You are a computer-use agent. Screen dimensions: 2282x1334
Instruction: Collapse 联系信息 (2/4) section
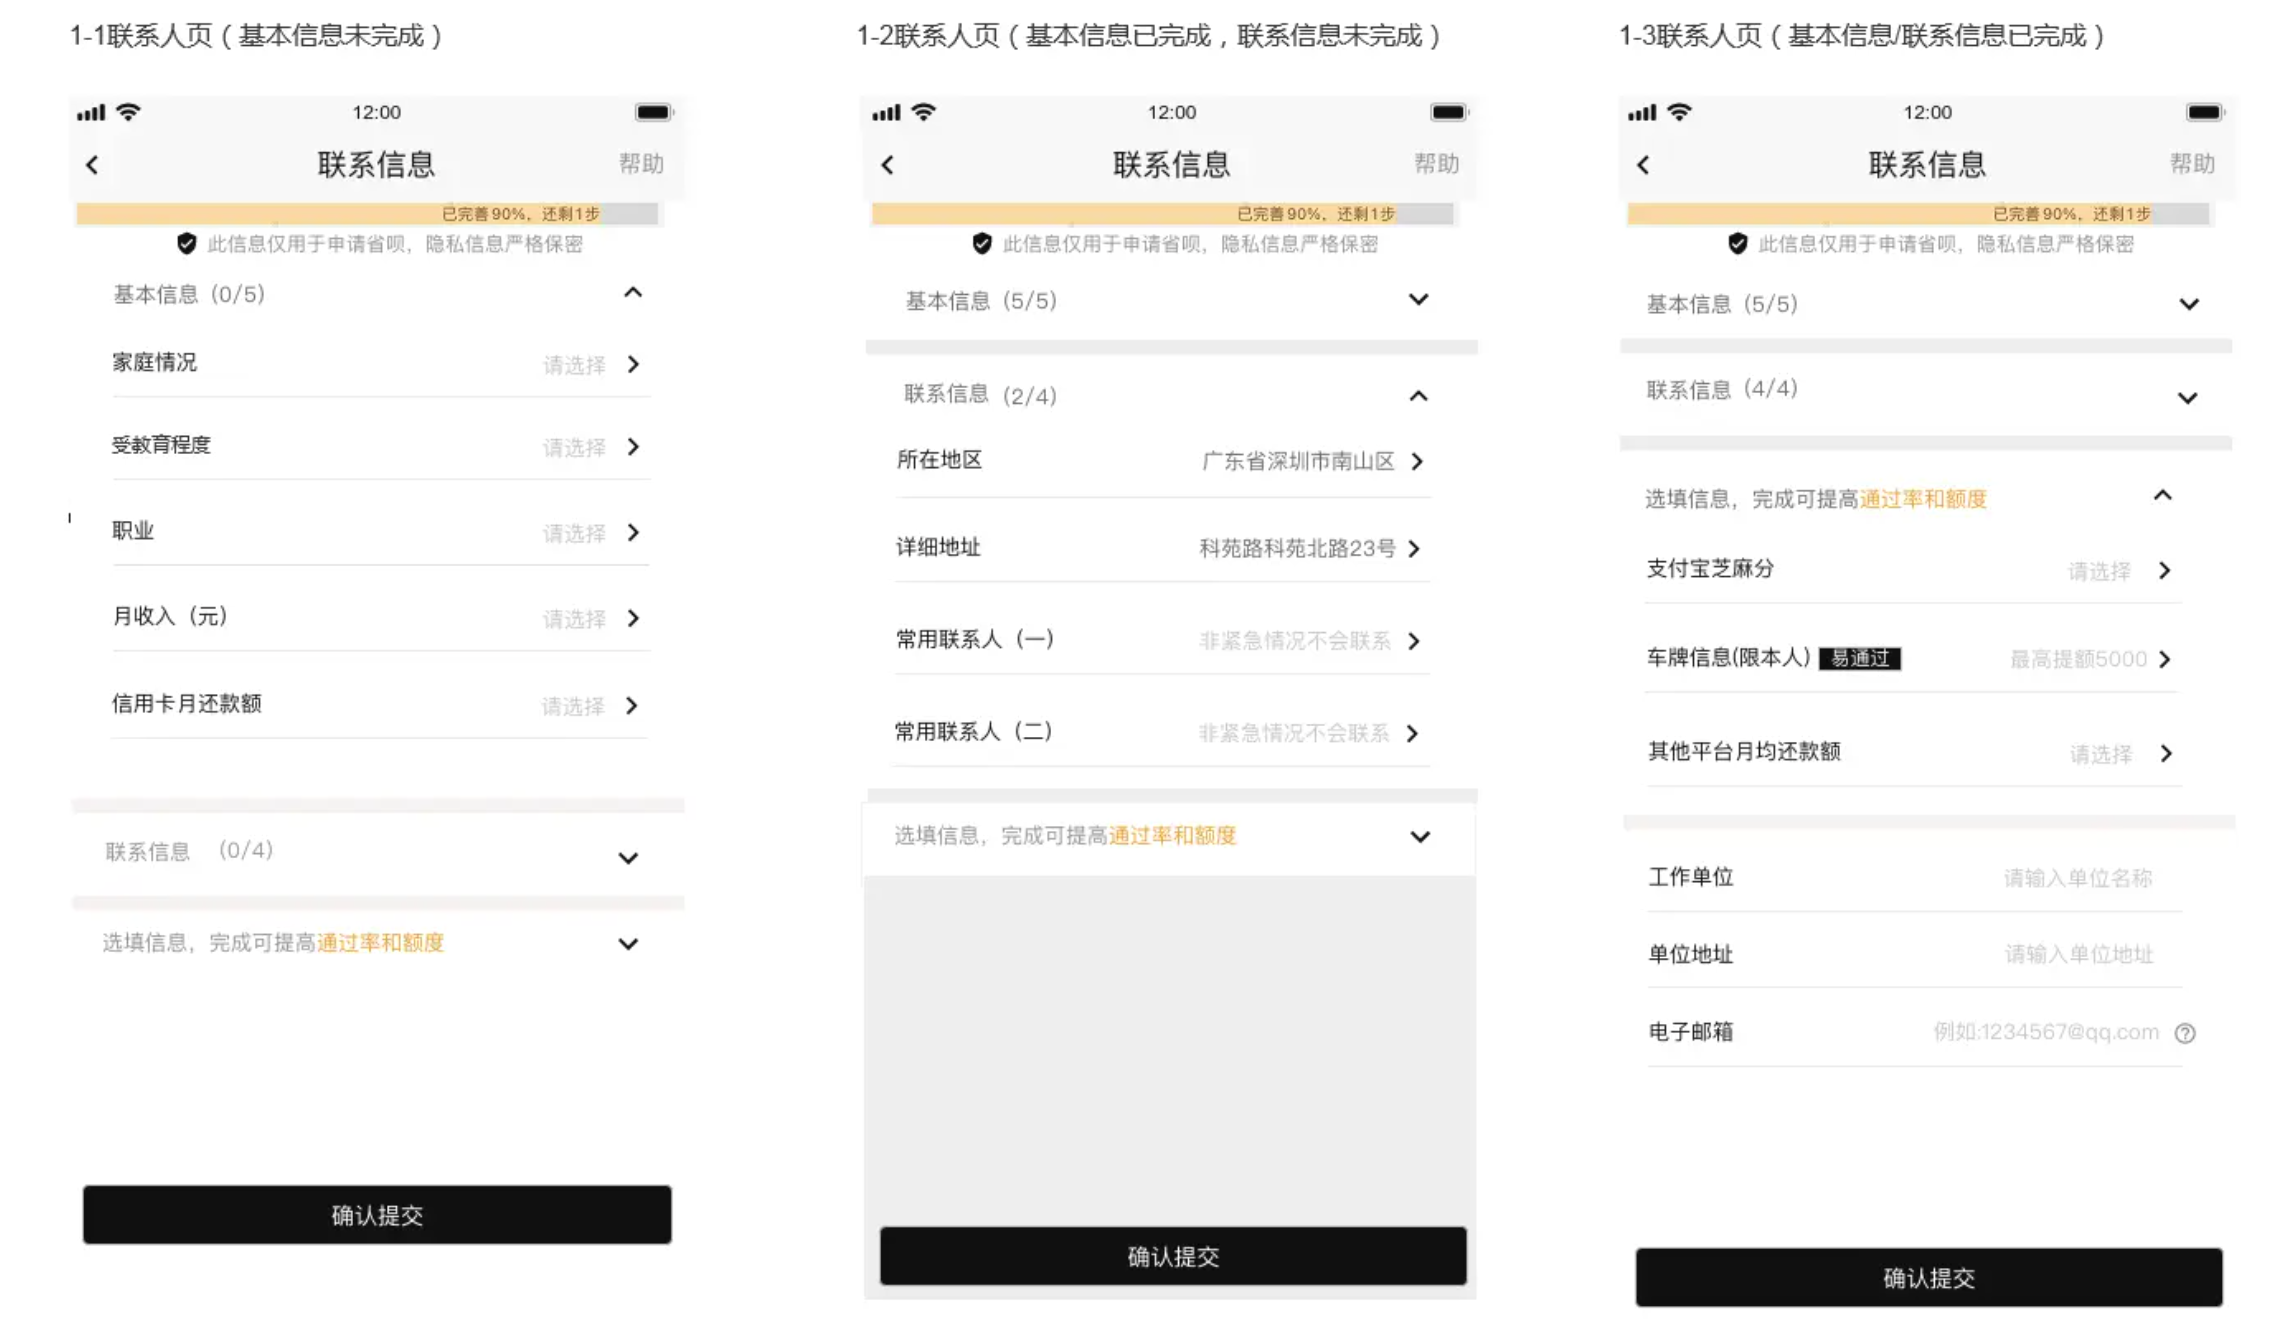coord(1418,397)
